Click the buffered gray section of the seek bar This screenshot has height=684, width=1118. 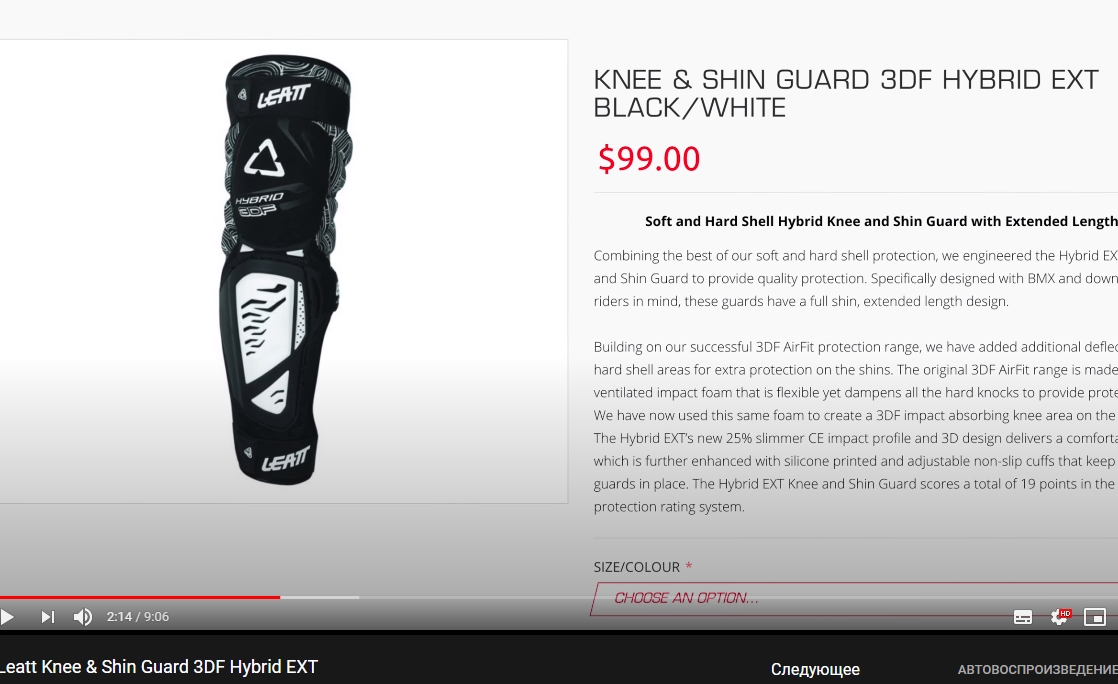320,597
